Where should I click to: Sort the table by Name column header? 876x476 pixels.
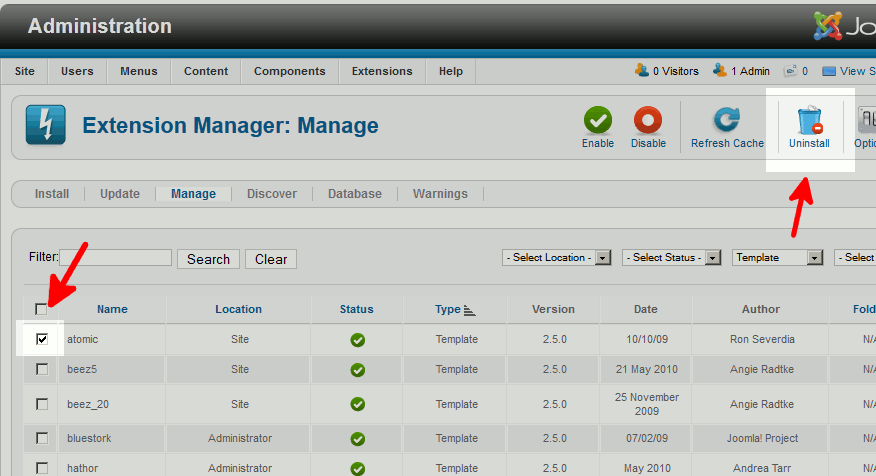[112, 310]
